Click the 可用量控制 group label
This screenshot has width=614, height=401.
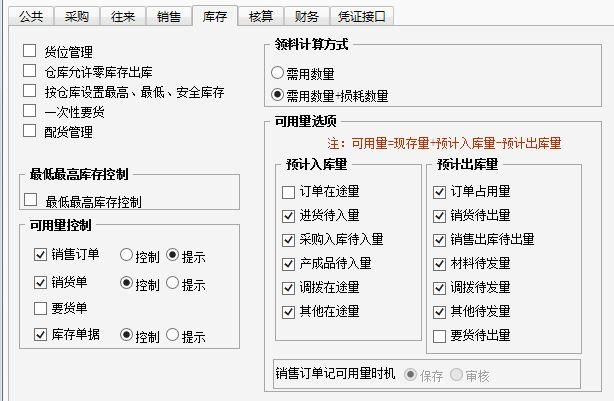pos(60,225)
